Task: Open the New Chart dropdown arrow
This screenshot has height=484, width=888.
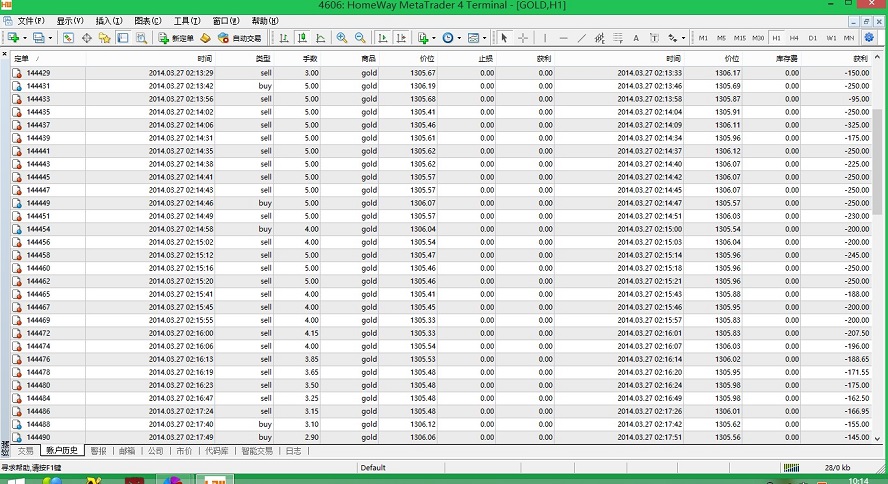Action: [24, 38]
